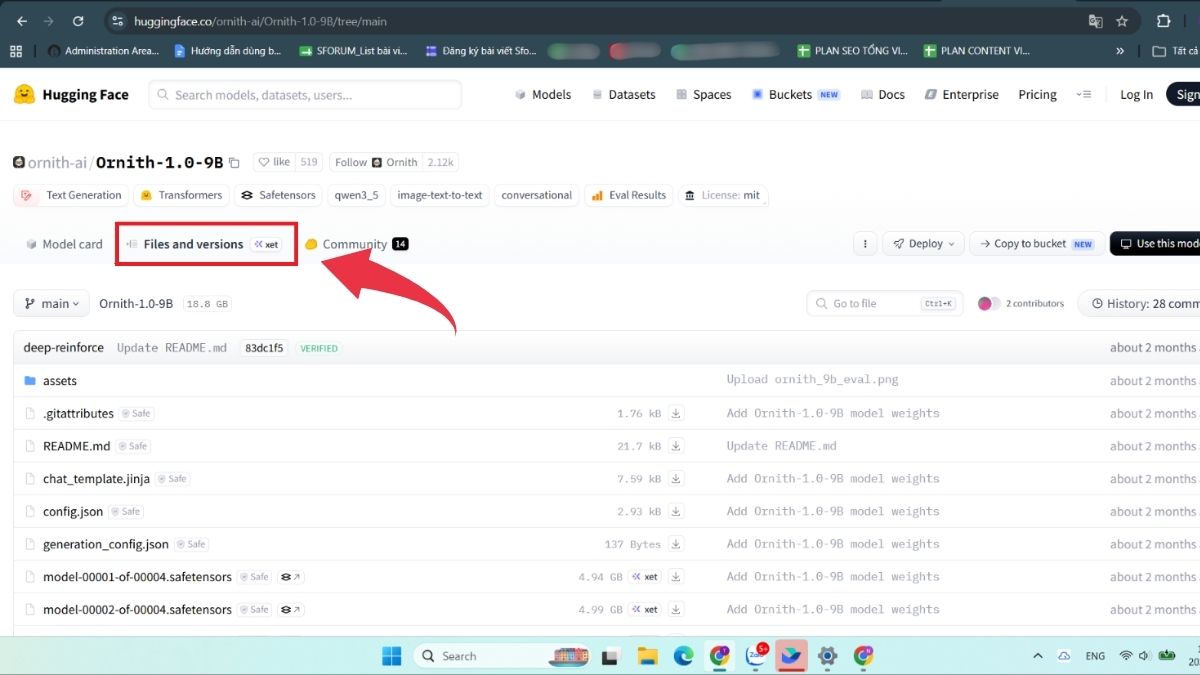Open Spaces from the top navigation
This screenshot has height=675, width=1200.
point(704,95)
